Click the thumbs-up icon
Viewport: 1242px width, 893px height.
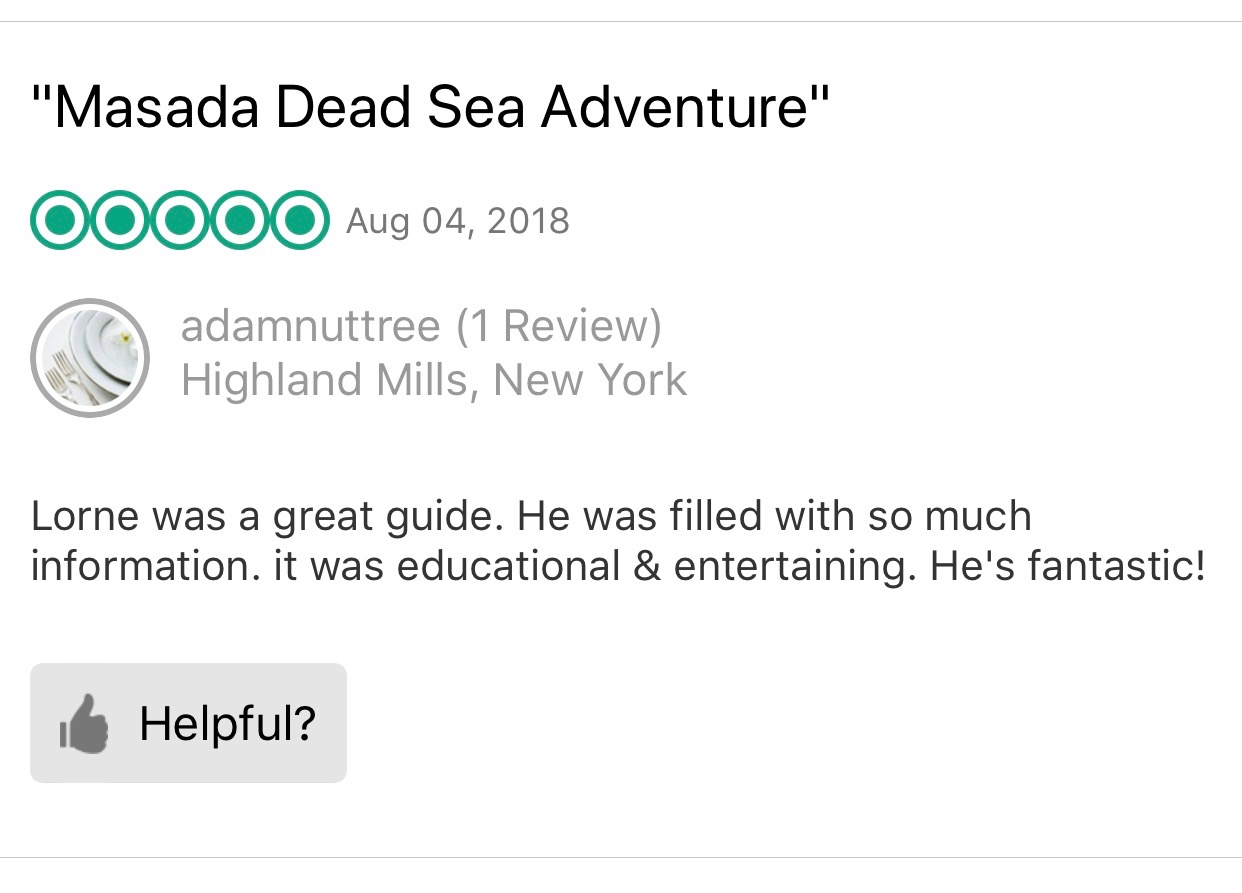(84, 723)
